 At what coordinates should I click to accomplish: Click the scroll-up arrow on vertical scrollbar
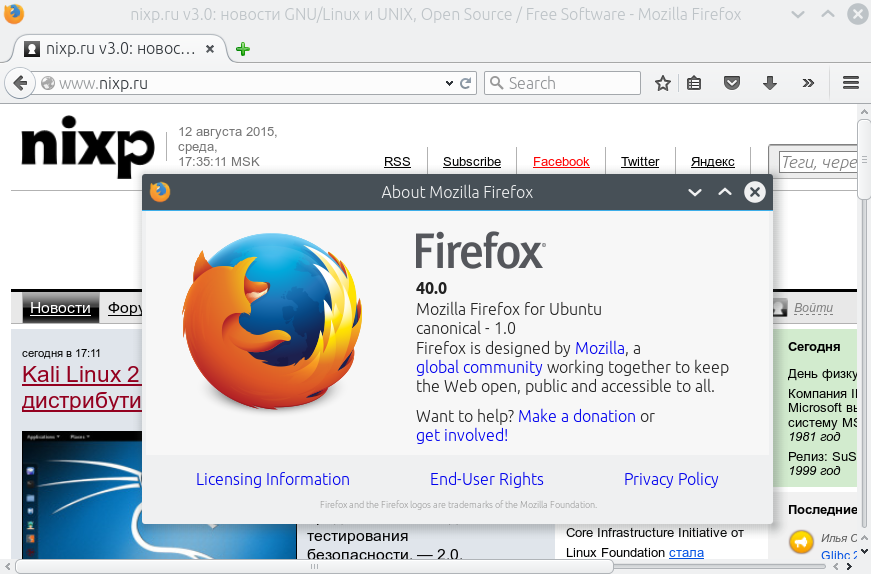coord(864,112)
